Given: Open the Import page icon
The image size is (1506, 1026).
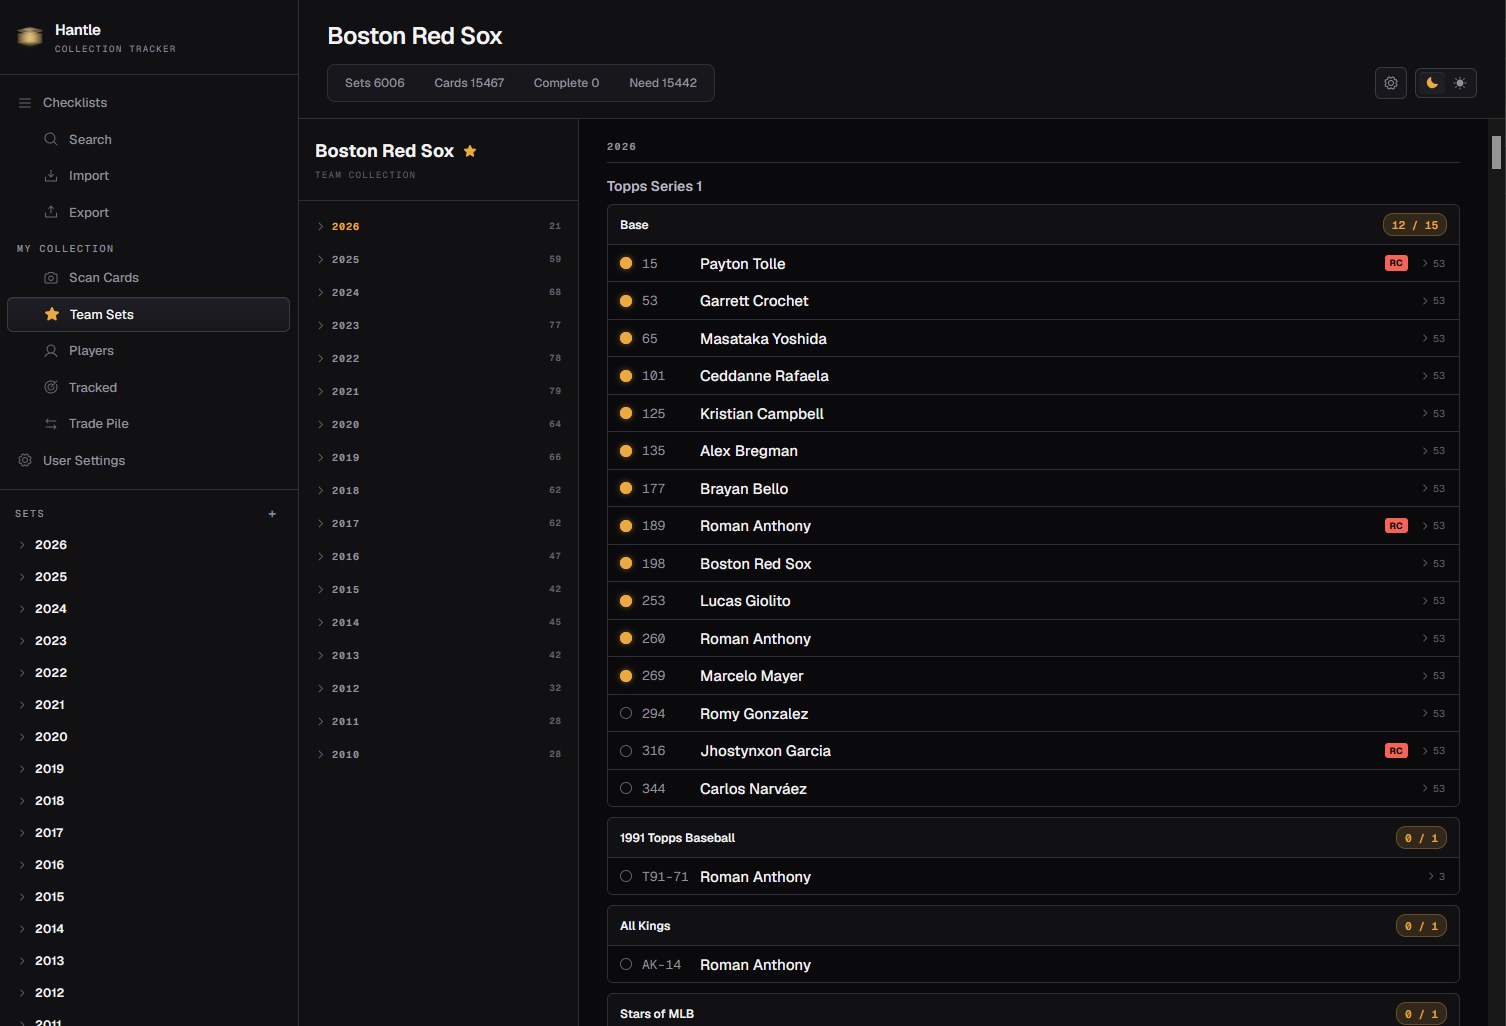Looking at the screenshot, I should (x=51, y=176).
